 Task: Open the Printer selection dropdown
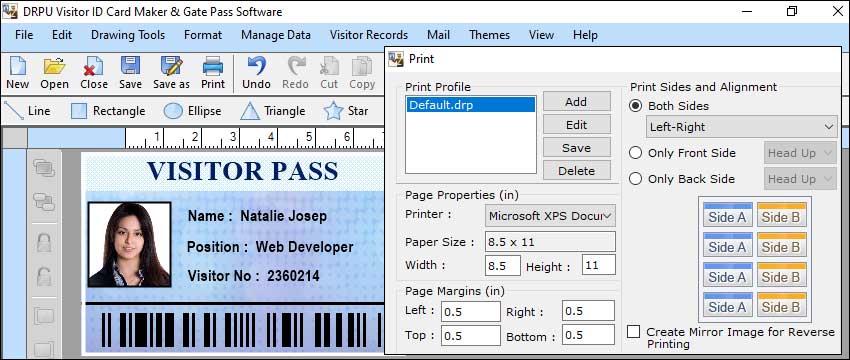click(x=550, y=215)
